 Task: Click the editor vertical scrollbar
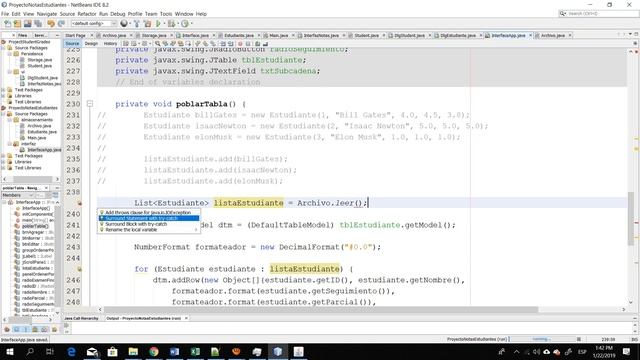[x=631, y=218]
